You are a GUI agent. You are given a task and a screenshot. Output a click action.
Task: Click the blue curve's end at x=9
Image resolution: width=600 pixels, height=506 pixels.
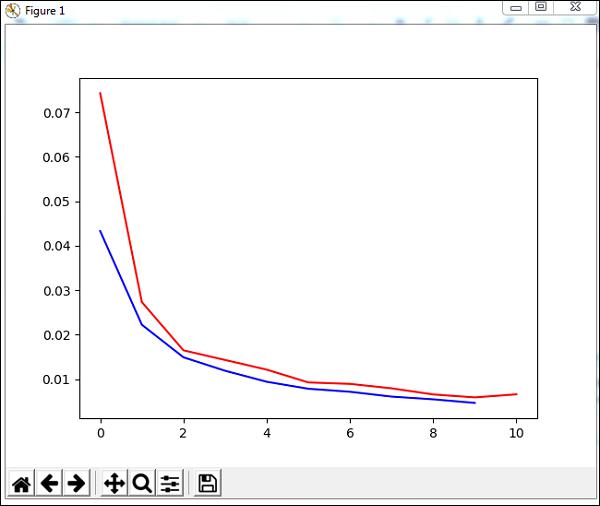pyautogui.click(x=475, y=403)
